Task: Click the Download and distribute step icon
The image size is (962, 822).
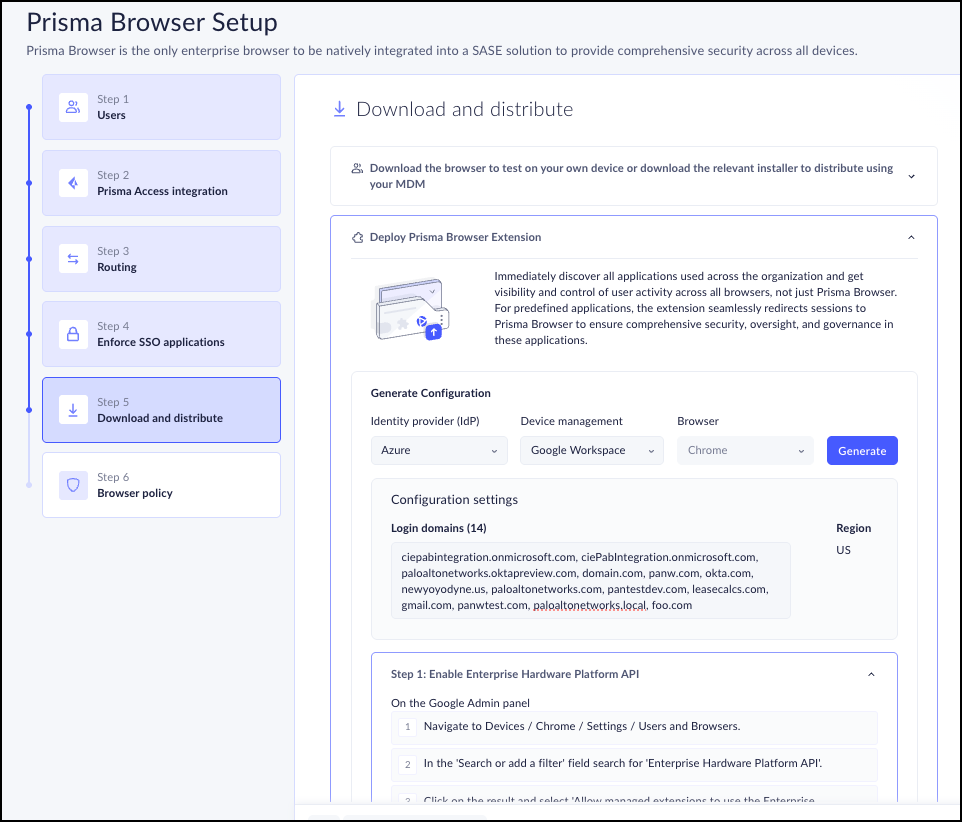Action: click(73, 410)
